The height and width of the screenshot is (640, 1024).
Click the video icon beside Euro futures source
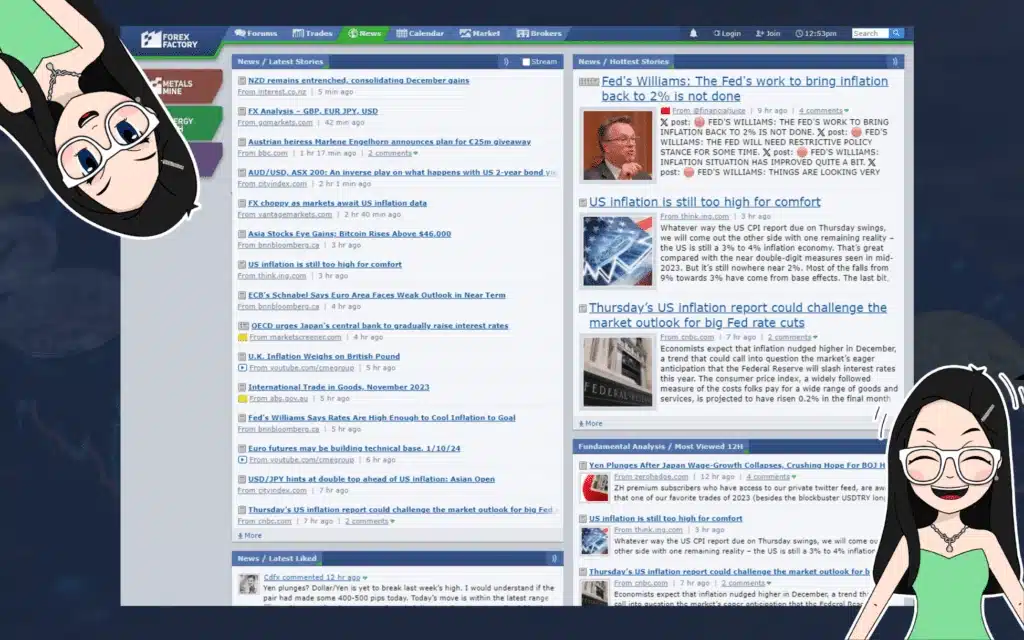(242, 460)
